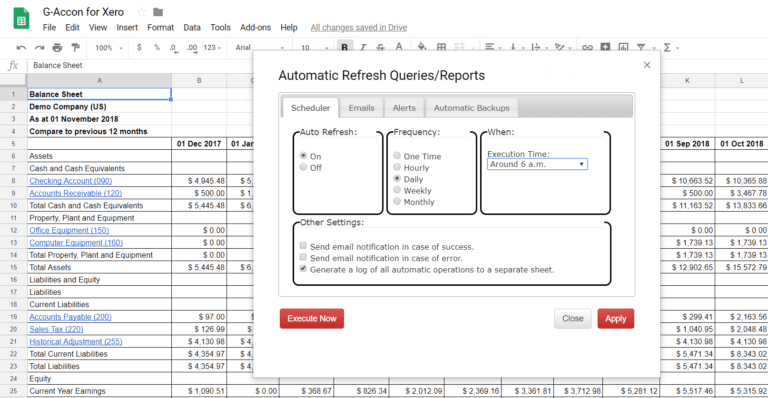The width and height of the screenshot is (768, 398).
Task: Toggle strikethrough formatting
Action: coord(381,47)
